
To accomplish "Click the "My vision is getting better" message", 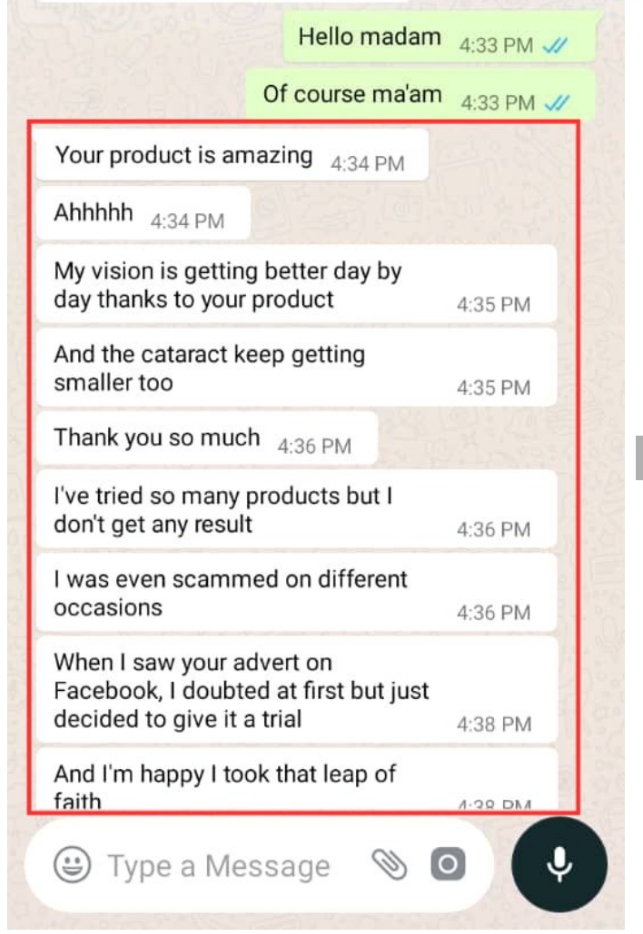I will click(x=228, y=285).
